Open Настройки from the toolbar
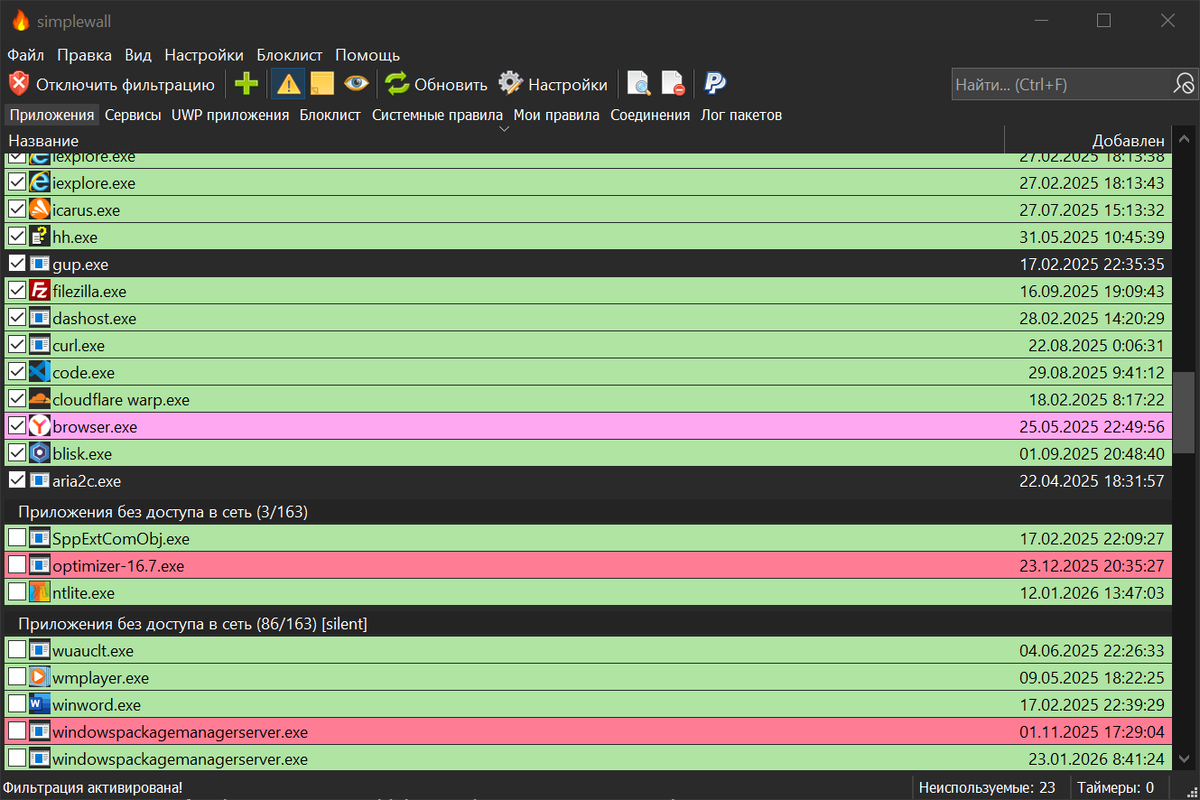 tap(553, 84)
